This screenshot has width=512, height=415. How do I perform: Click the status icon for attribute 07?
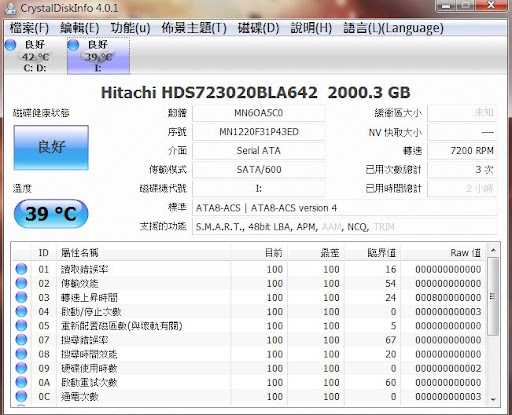21,340
